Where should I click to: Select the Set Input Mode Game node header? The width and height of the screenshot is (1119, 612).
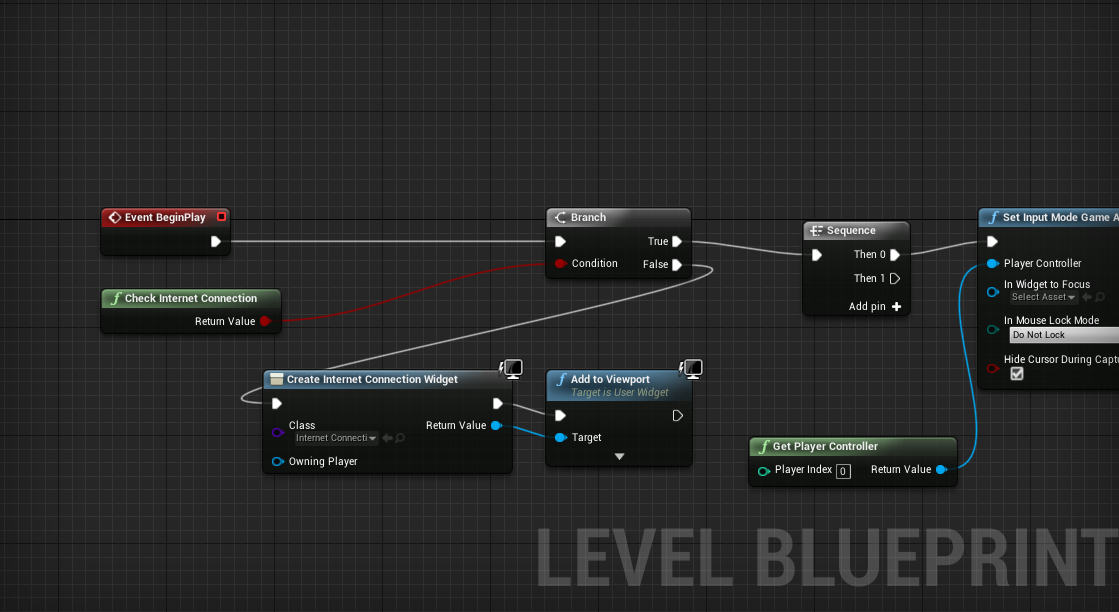pos(1049,218)
